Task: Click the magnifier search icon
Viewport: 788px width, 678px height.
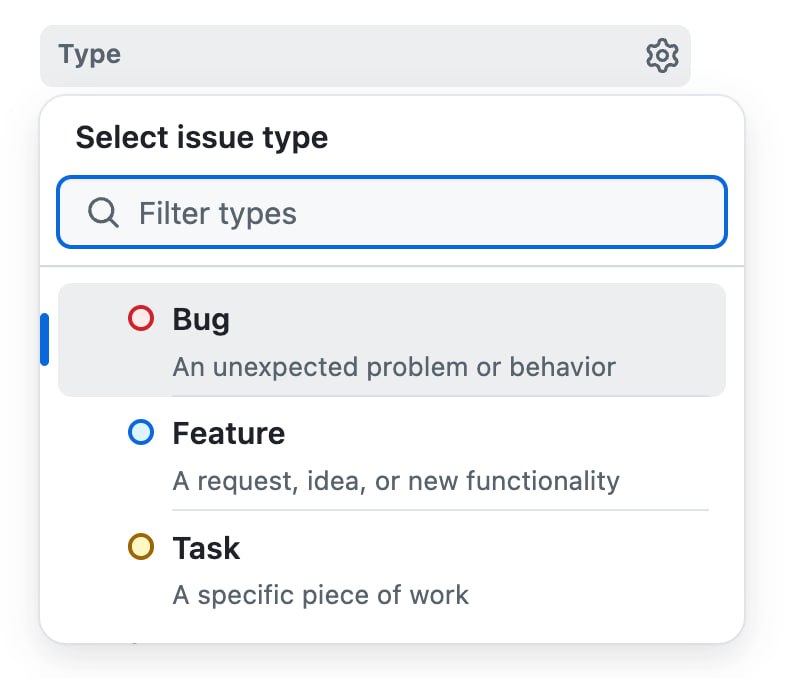Action: (103, 213)
